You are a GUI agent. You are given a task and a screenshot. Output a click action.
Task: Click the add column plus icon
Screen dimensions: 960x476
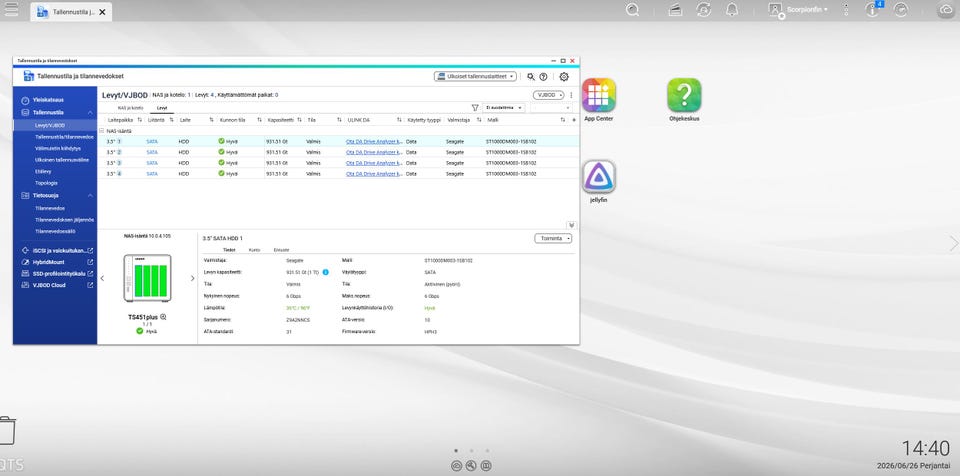(x=574, y=120)
